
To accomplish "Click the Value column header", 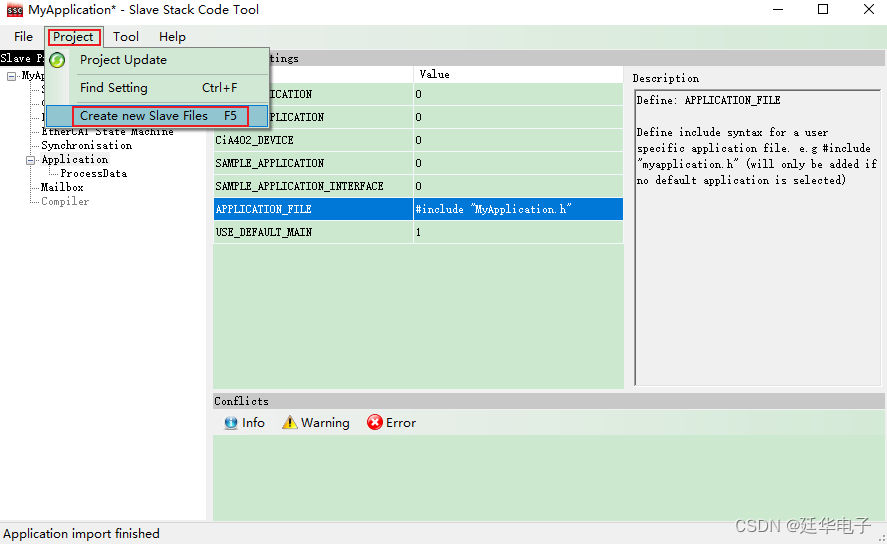I will 518,75.
